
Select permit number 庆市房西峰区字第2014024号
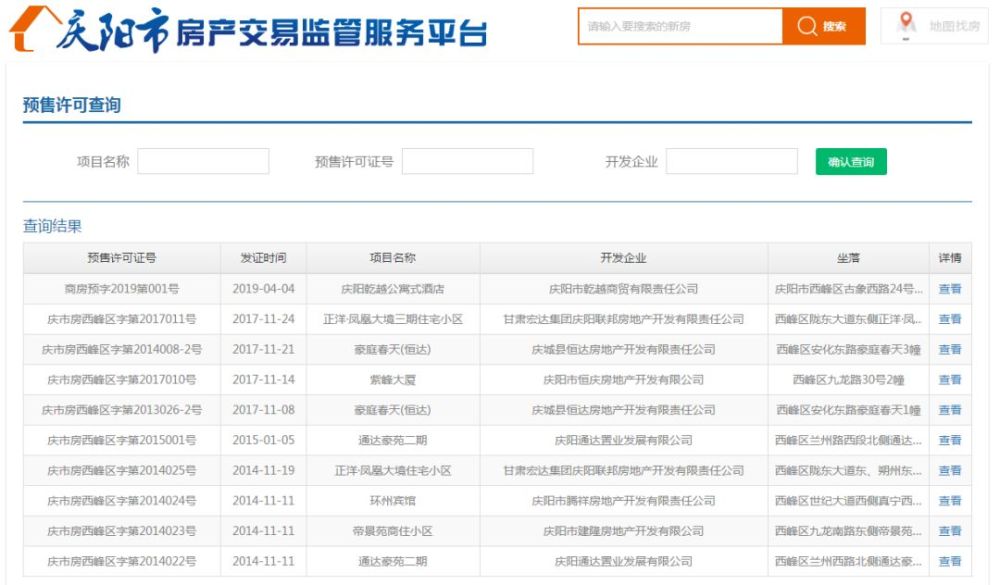pos(122,501)
